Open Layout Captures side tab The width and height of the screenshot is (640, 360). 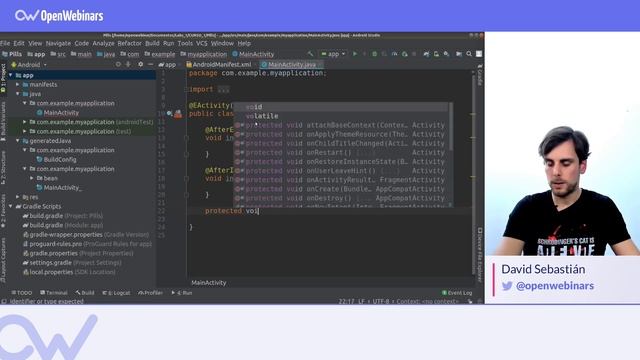pos(3,260)
